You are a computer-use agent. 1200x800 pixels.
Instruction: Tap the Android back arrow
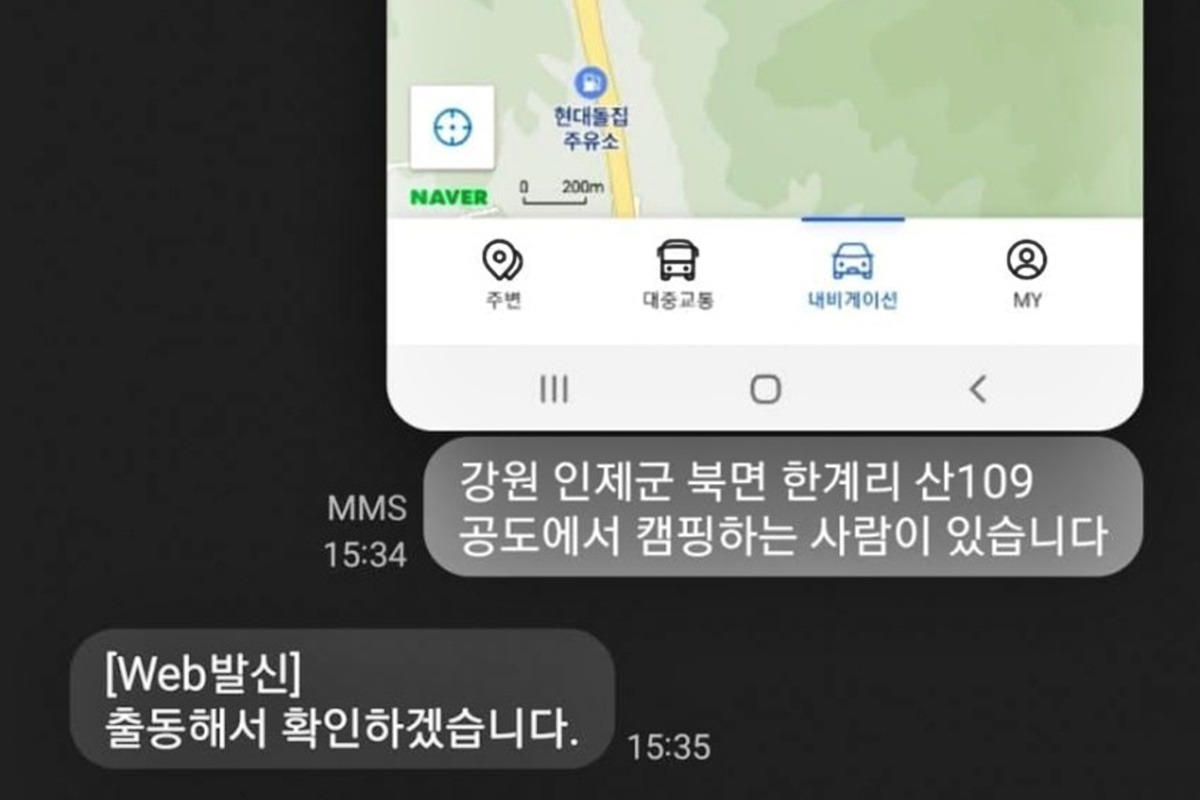[x=978, y=389]
